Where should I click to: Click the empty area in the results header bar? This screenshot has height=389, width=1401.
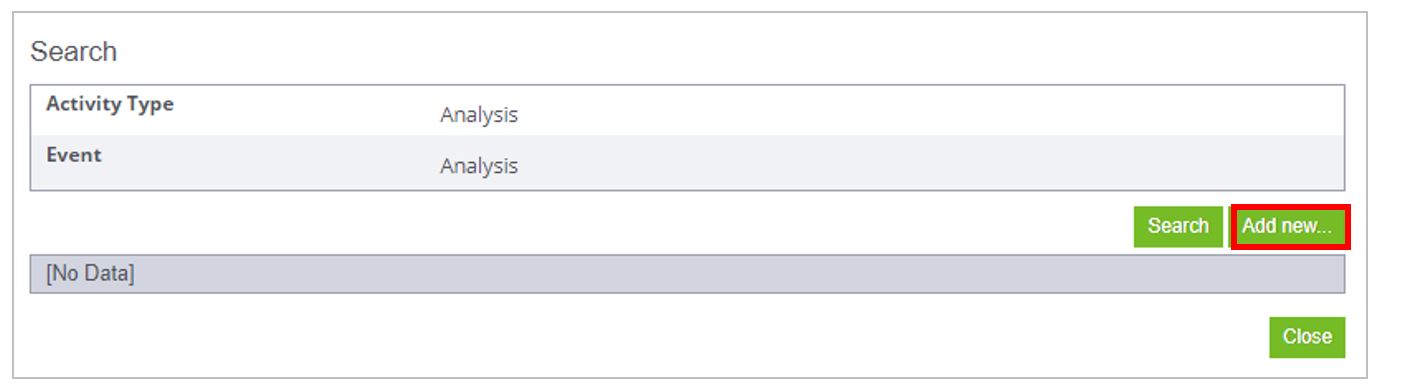click(x=740, y=274)
